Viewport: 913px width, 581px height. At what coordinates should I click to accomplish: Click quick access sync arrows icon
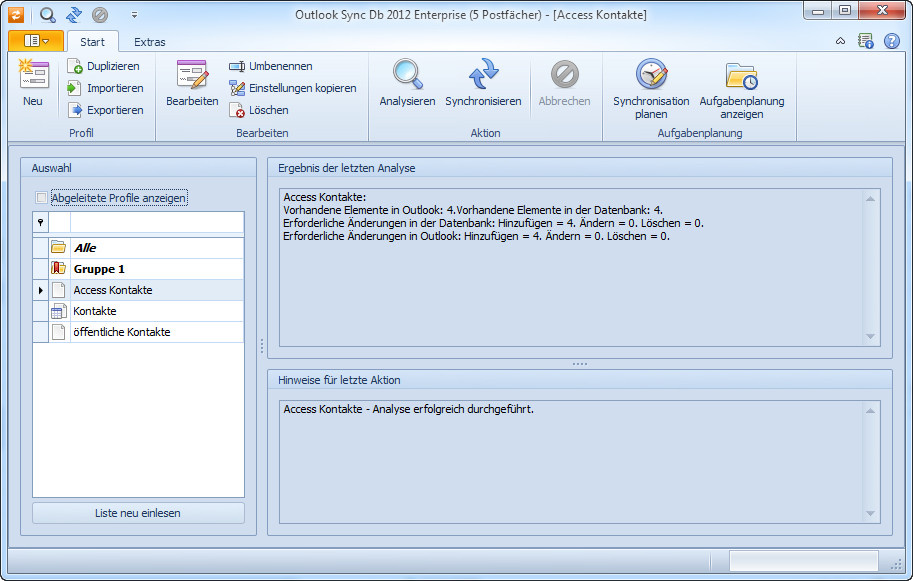point(73,15)
